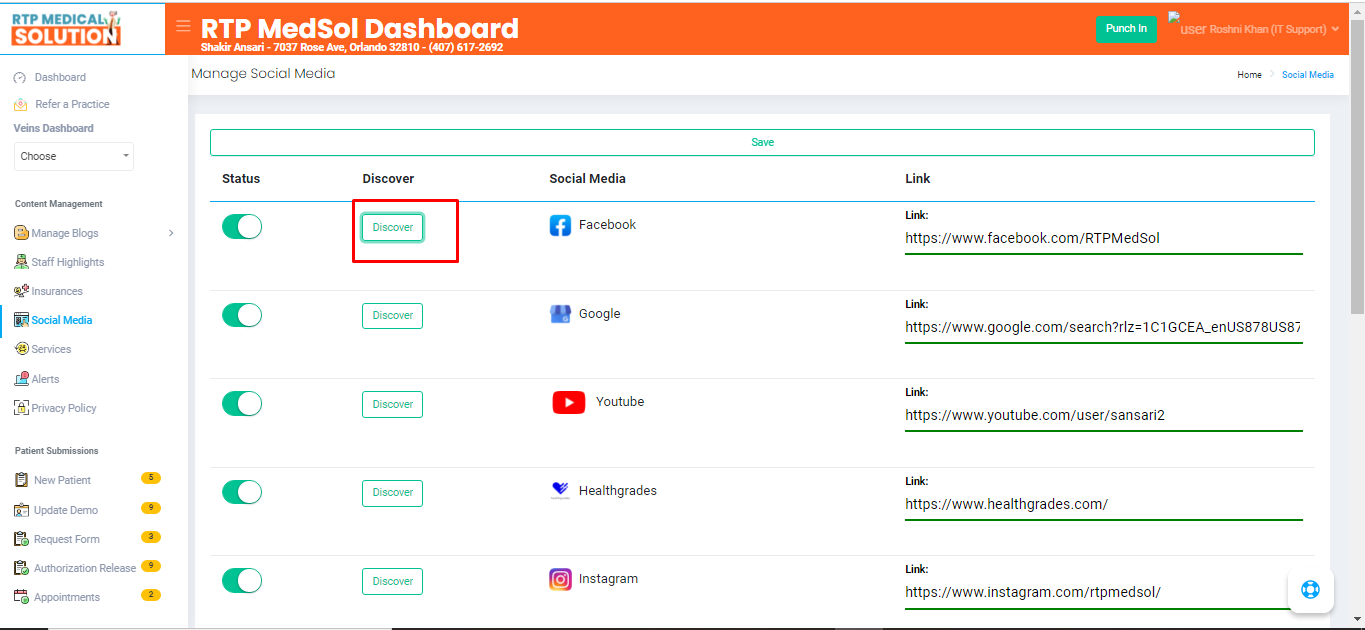Image resolution: width=1365 pixels, height=630 pixels.
Task: Click the Update Demo icon
Action: coord(22,510)
